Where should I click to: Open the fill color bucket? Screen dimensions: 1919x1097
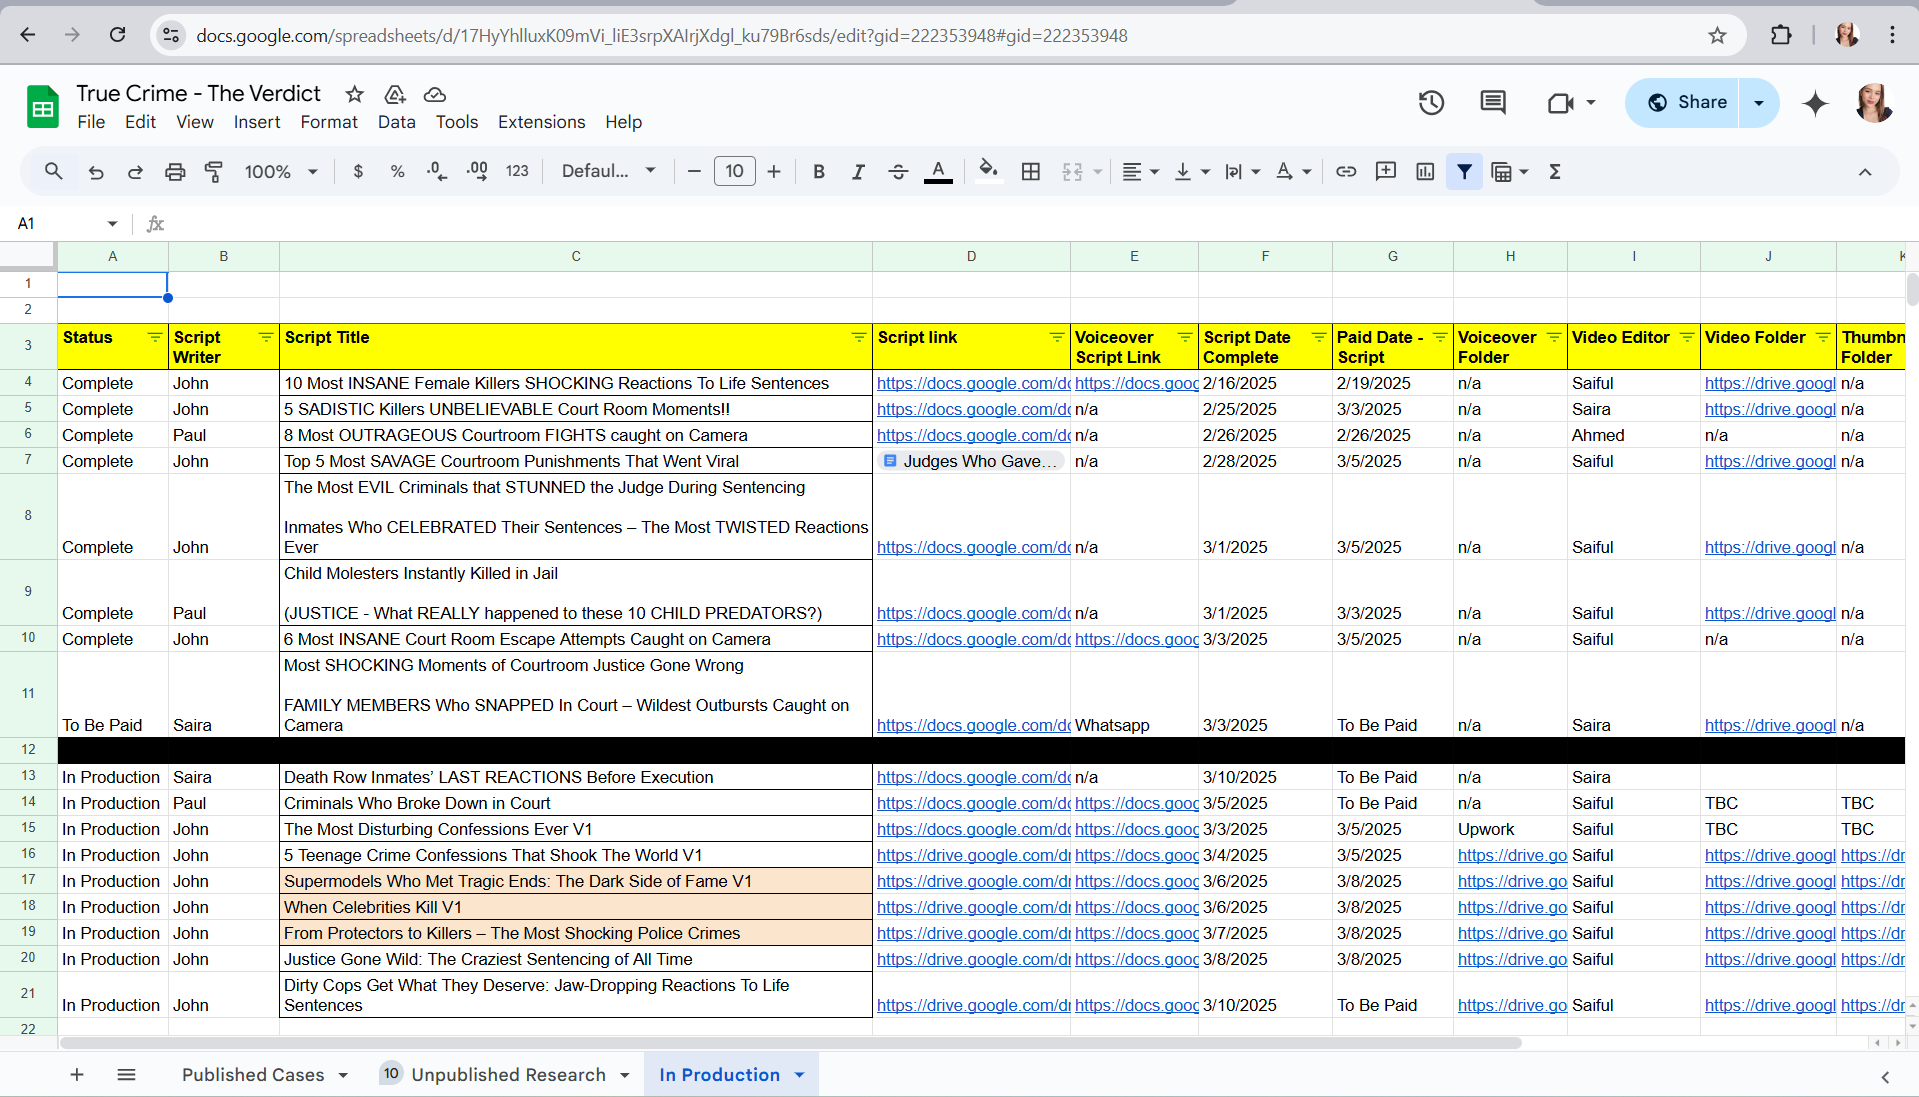click(x=988, y=171)
